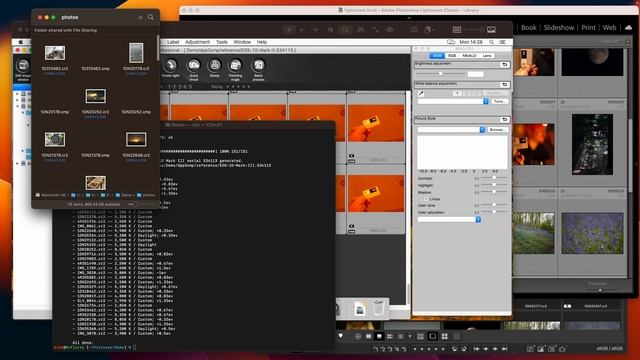The width and height of the screenshot is (640, 360).
Task: Click the photos folder in Finder path bar
Action: 146,195
